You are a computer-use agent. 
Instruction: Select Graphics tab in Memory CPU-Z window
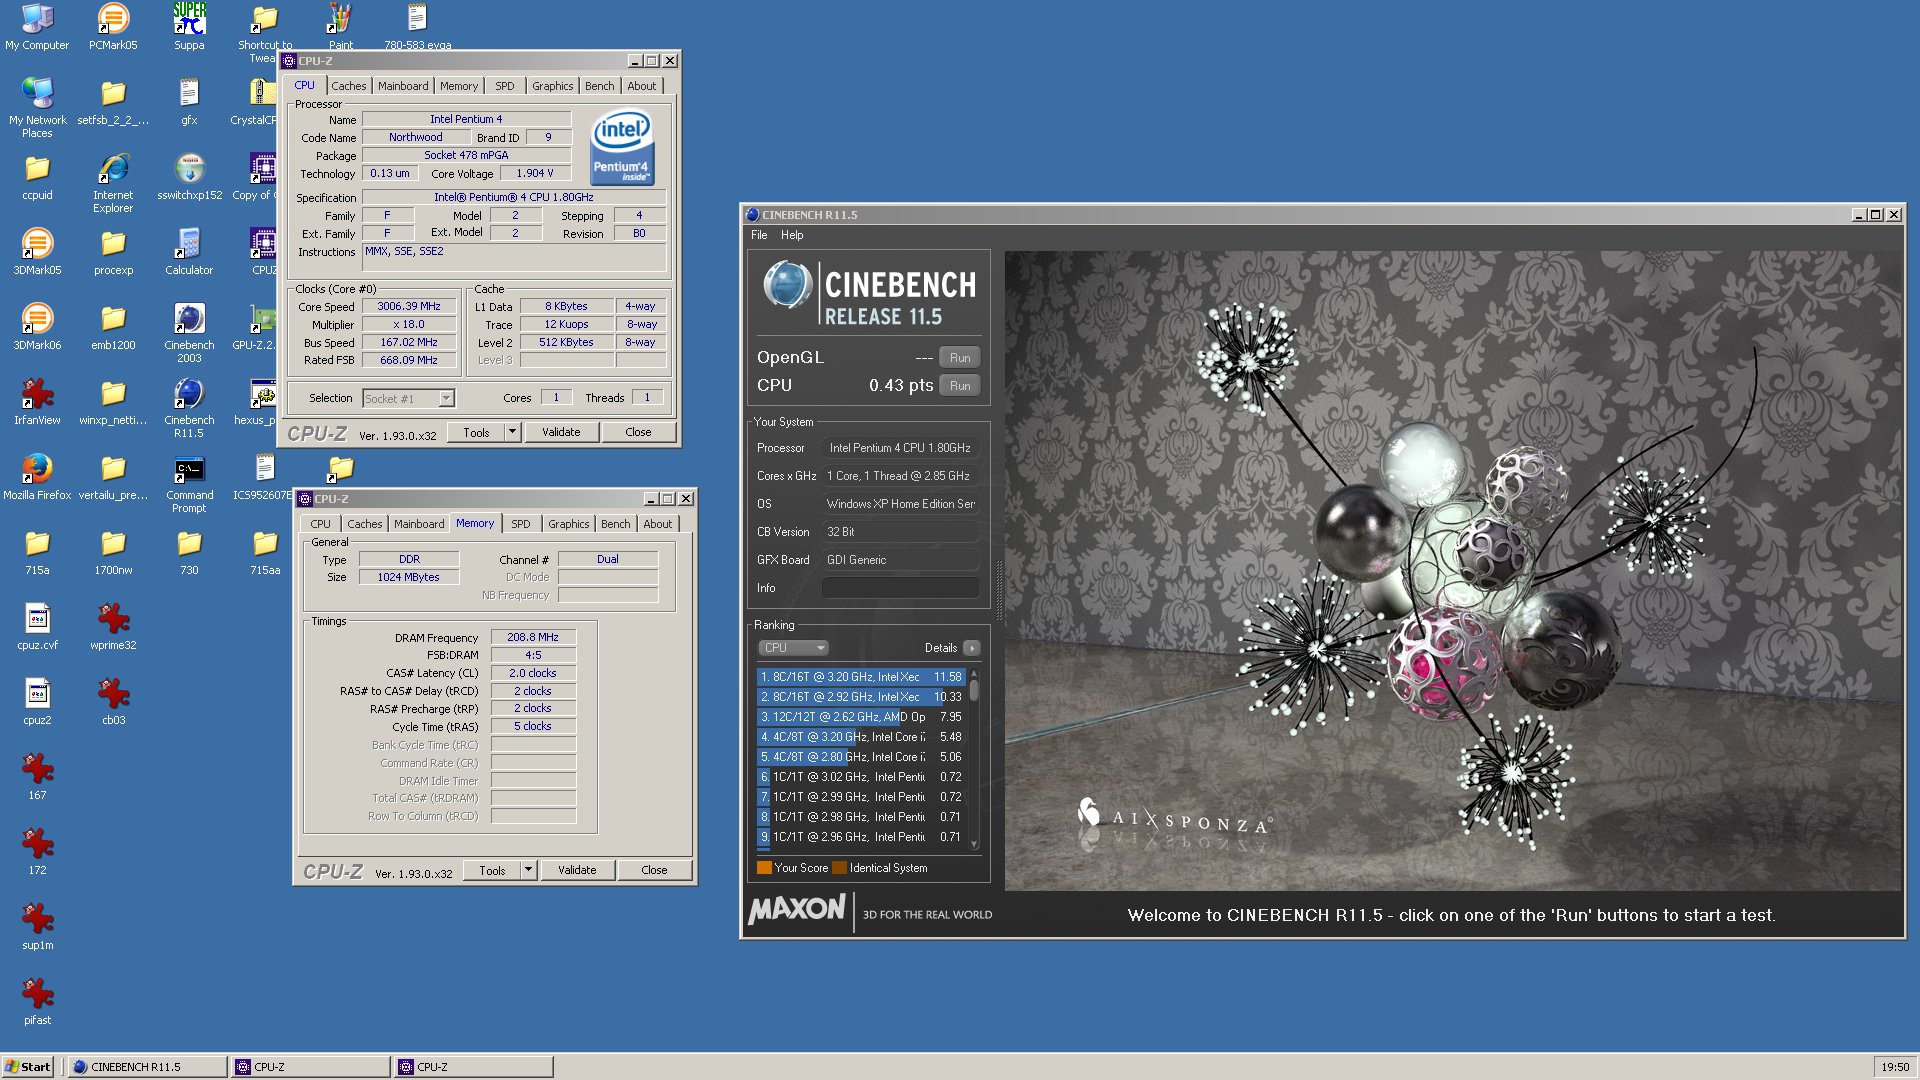click(569, 524)
